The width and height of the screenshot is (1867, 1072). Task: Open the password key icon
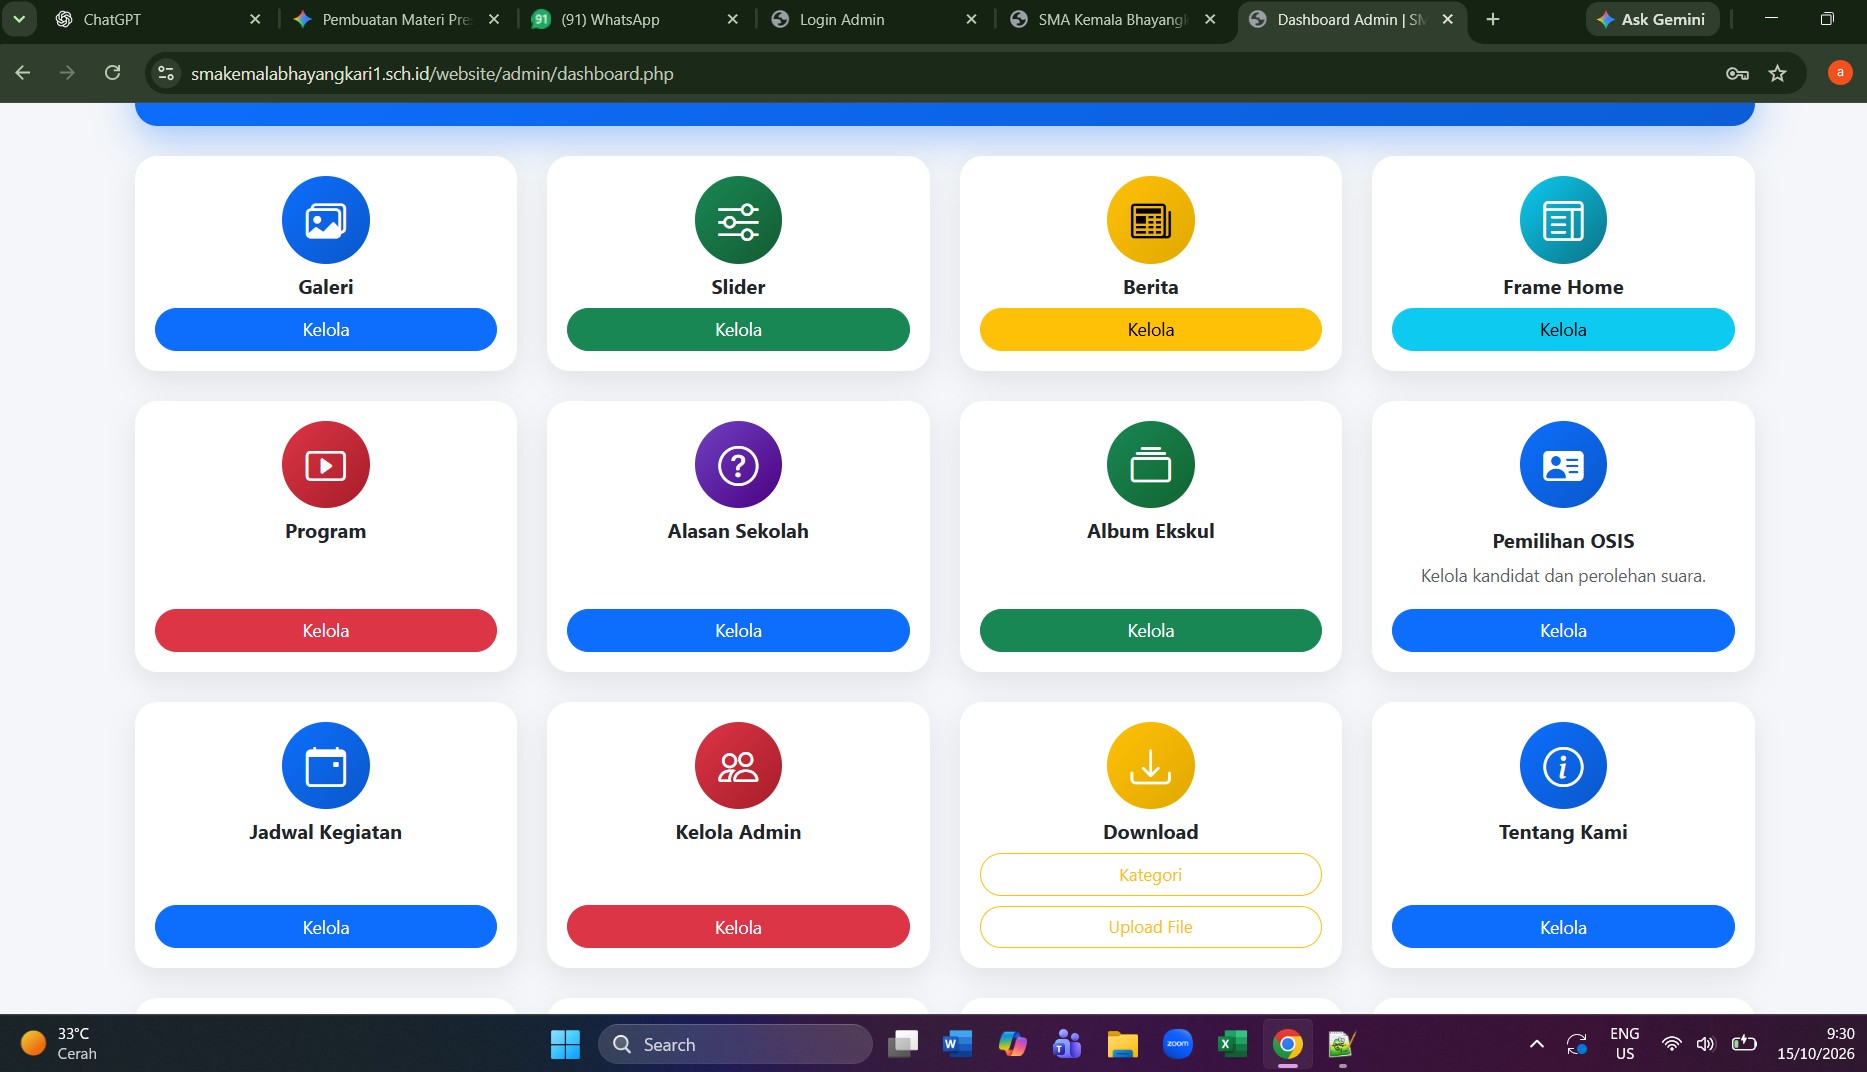tap(1737, 73)
